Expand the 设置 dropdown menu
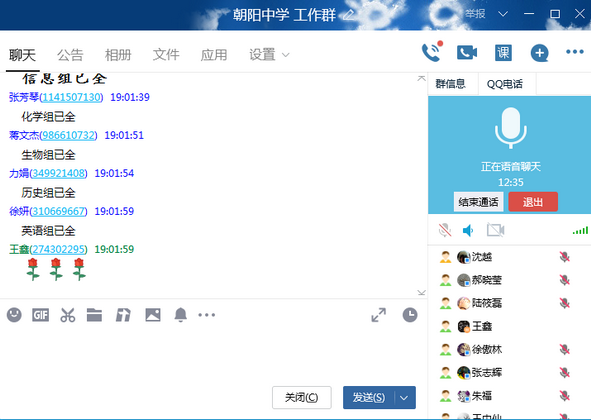 coord(269,55)
